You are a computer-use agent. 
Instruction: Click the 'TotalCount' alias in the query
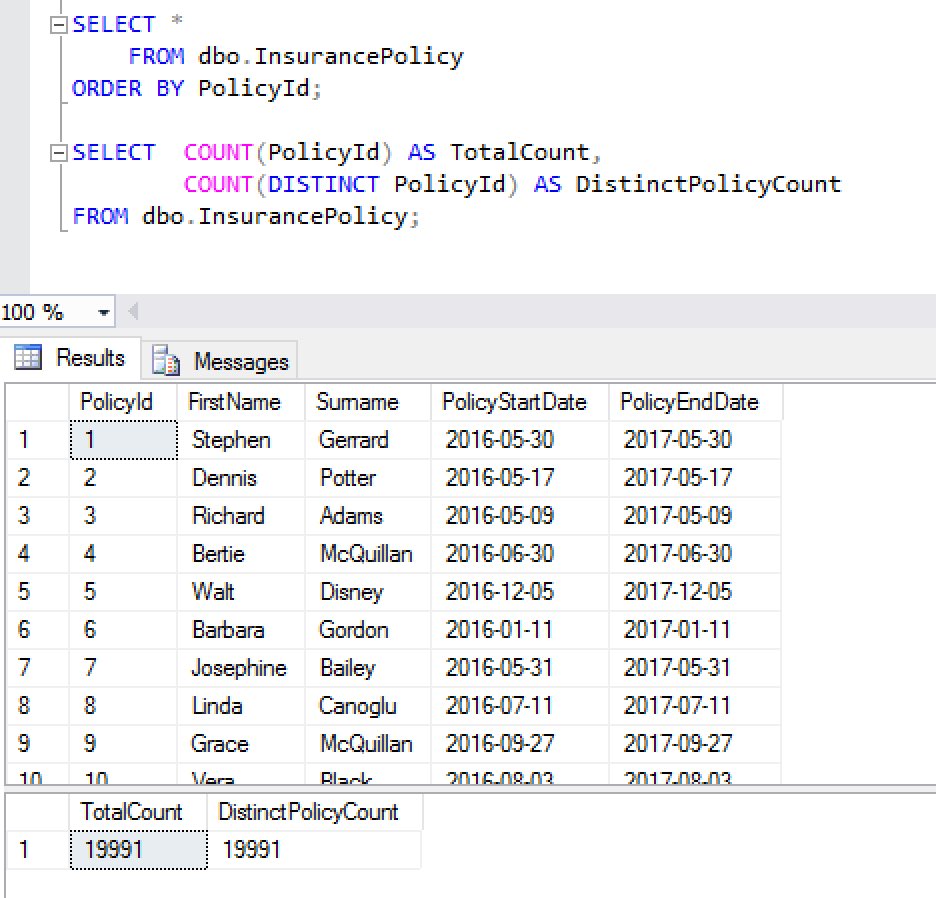[x=519, y=153]
